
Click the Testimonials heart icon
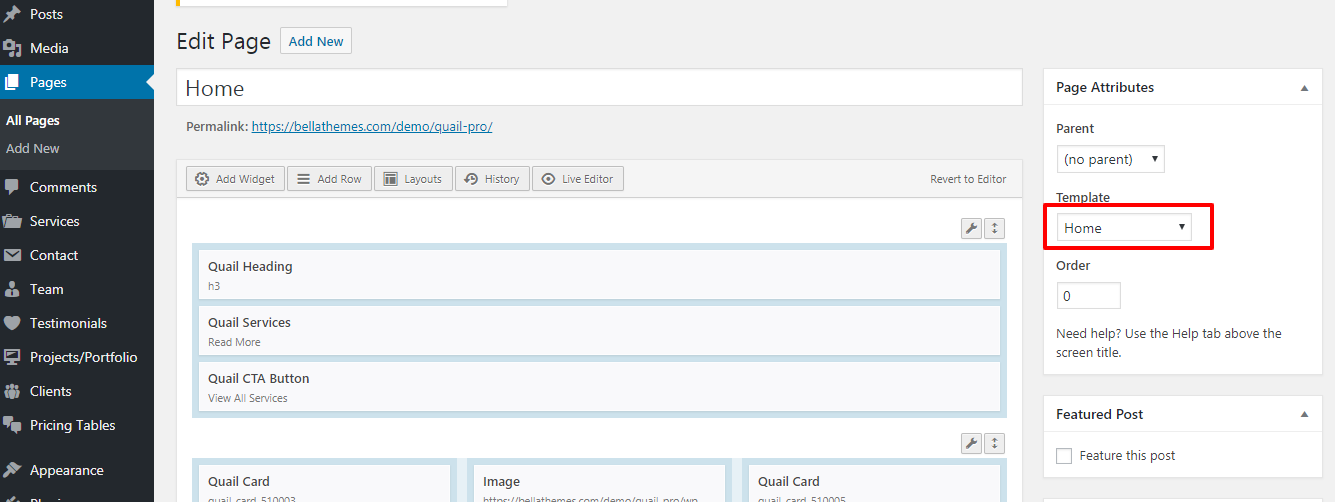click(x=12, y=323)
